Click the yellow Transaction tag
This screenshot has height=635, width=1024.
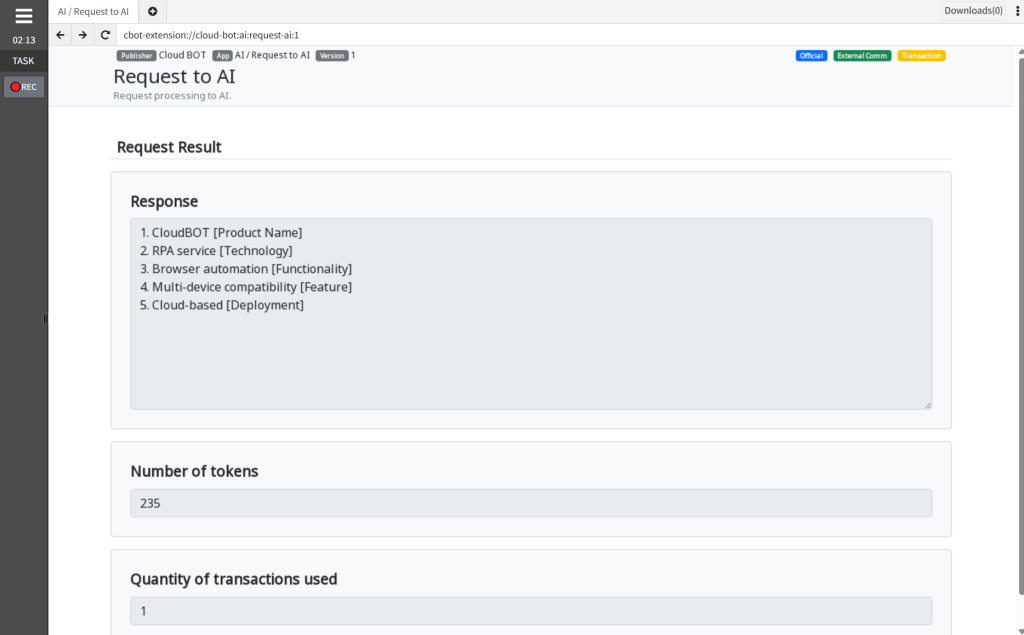click(921, 56)
